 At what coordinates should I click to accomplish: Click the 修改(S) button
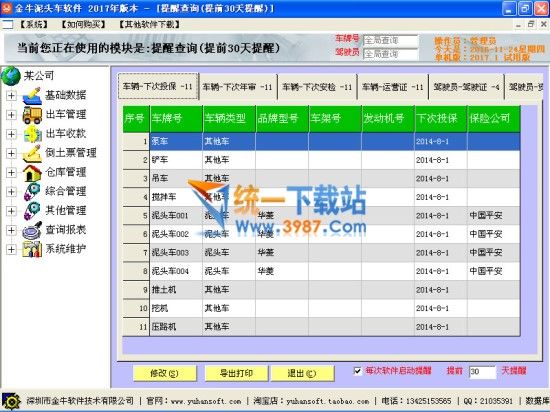coord(165,373)
